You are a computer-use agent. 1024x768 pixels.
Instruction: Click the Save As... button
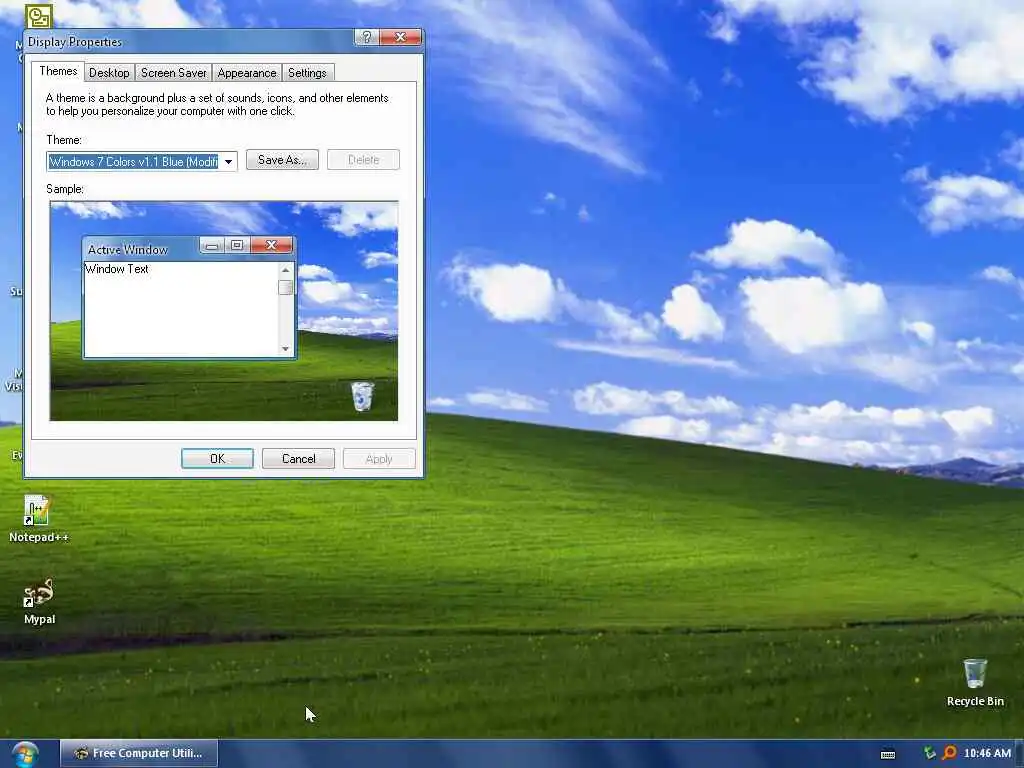282,160
